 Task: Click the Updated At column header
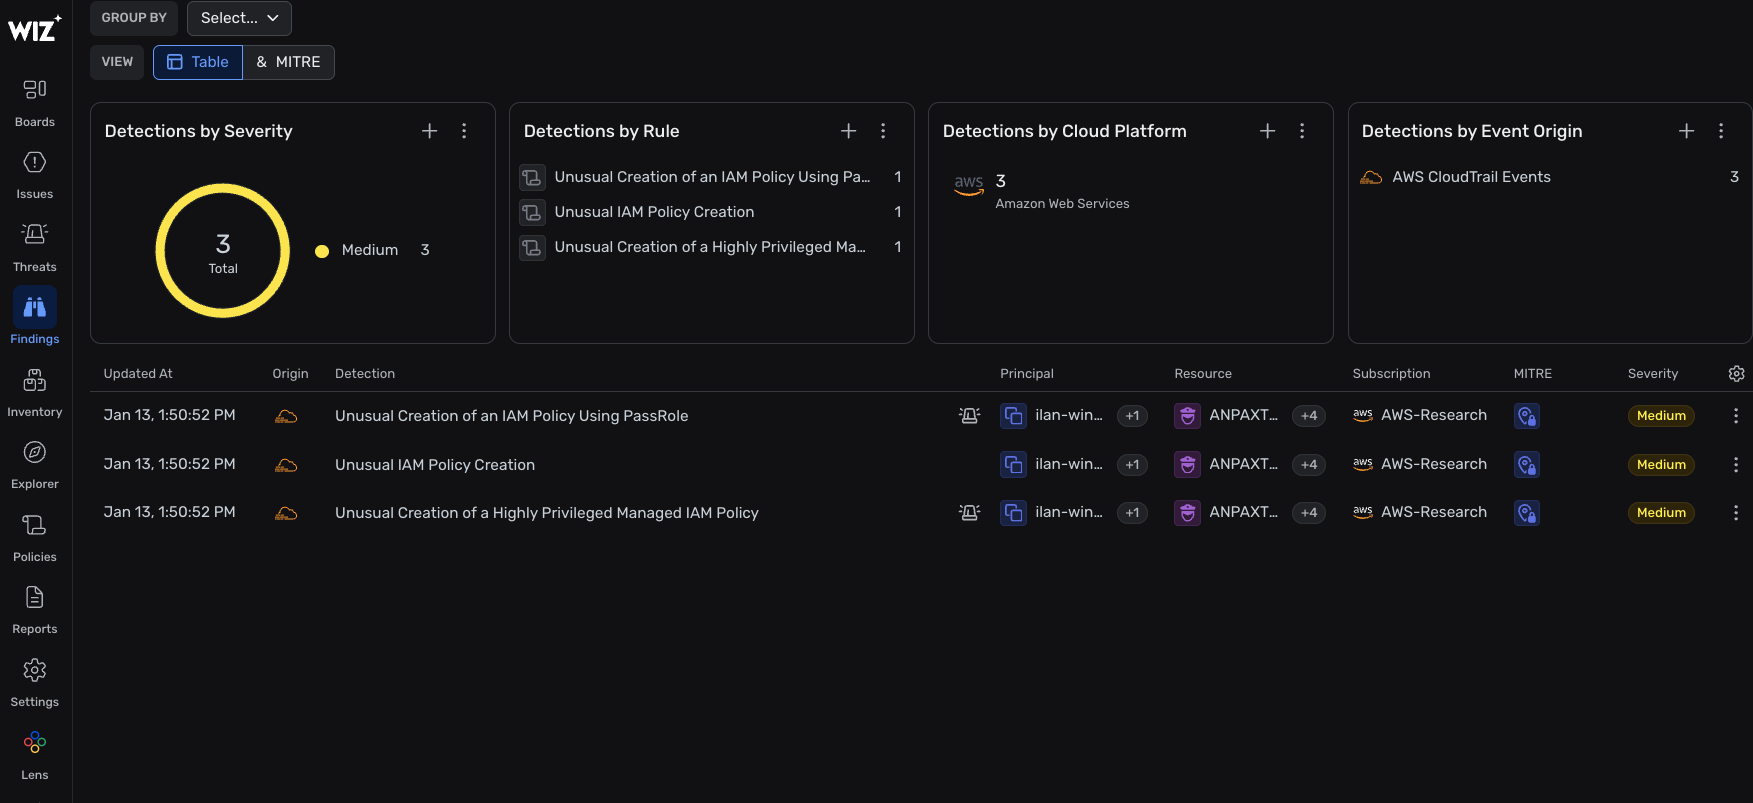(x=138, y=374)
